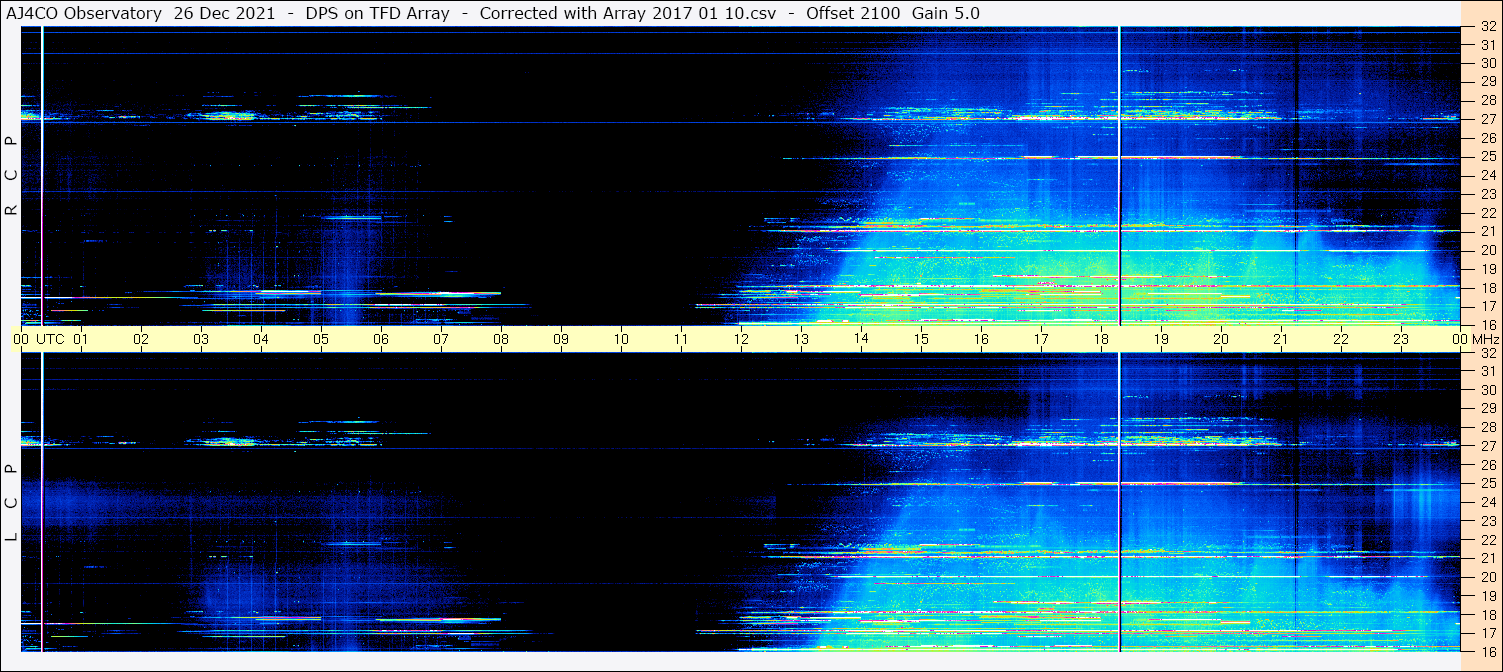
Task: Choose the 22 MHz label of the LCP panel
Action: 1487,539
